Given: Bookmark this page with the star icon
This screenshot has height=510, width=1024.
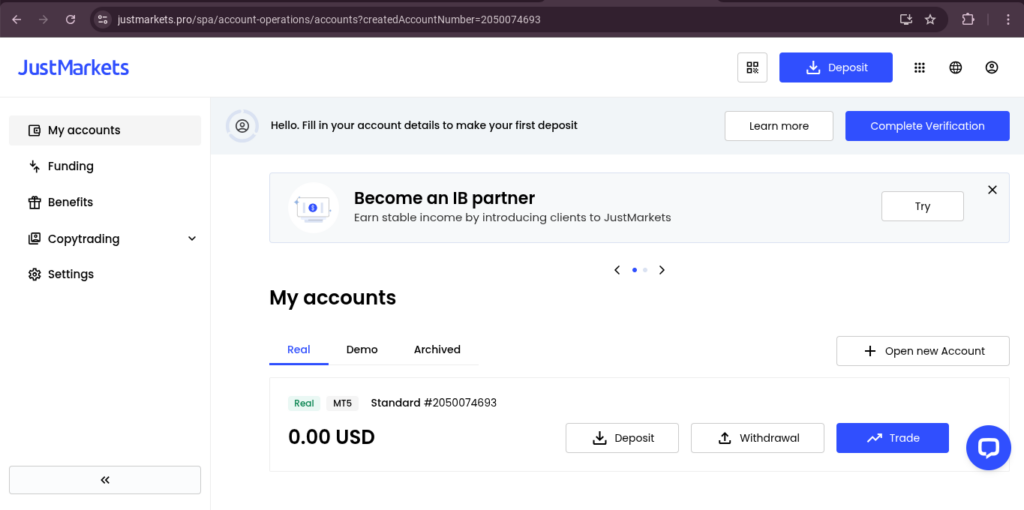Looking at the screenshot, I should click(930, 20).
